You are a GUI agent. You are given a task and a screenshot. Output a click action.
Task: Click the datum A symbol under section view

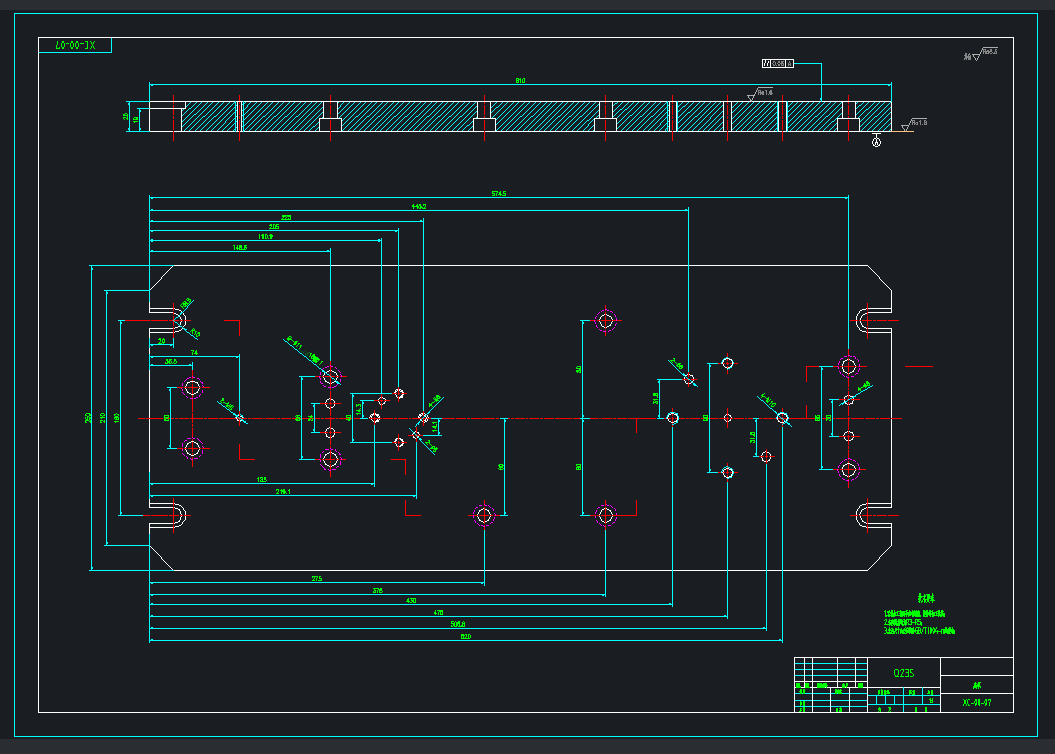pos(876,142)
